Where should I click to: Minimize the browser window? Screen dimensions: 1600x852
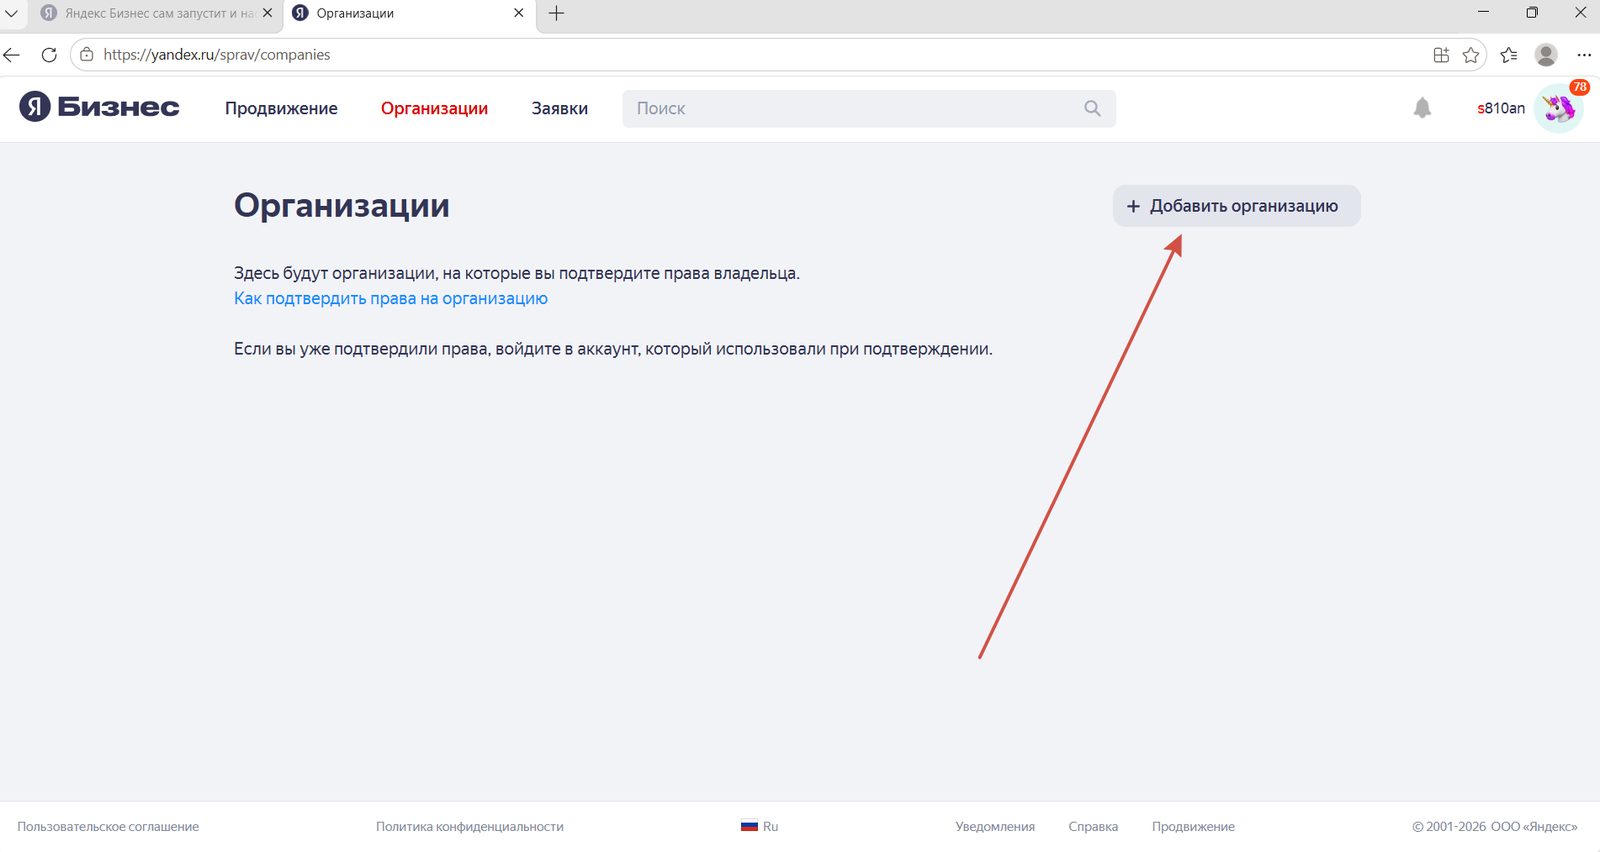coord(1483,13)
